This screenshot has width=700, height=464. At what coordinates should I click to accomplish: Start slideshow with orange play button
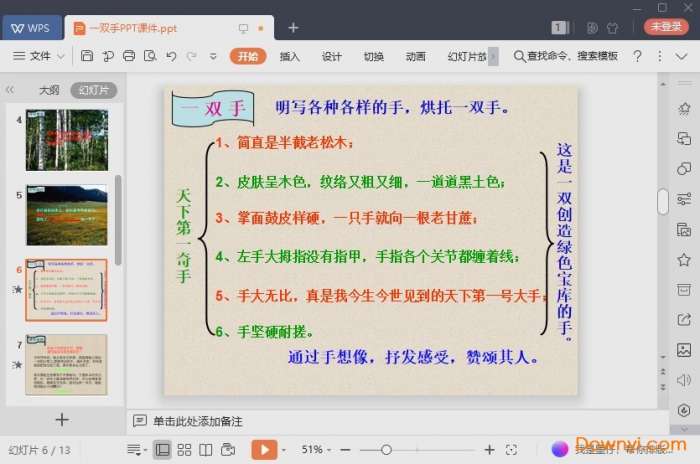263,450
